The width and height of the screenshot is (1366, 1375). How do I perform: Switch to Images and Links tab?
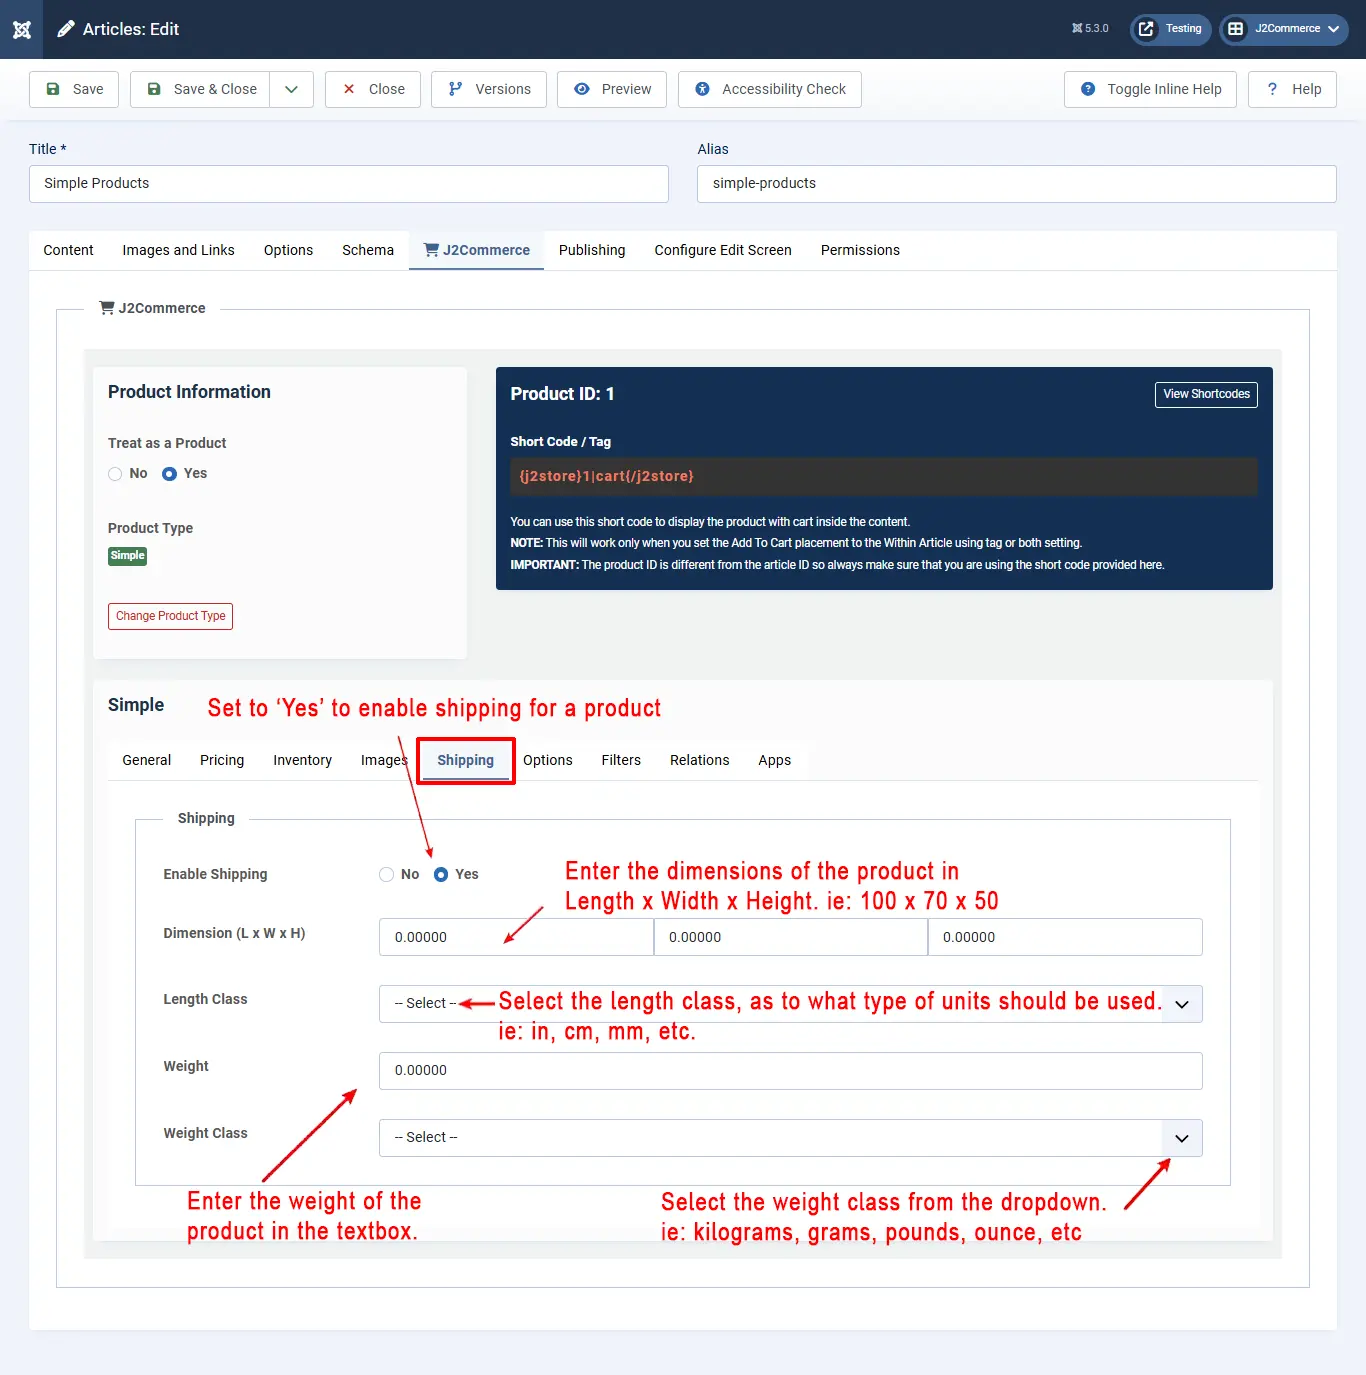tap(178, 250)
